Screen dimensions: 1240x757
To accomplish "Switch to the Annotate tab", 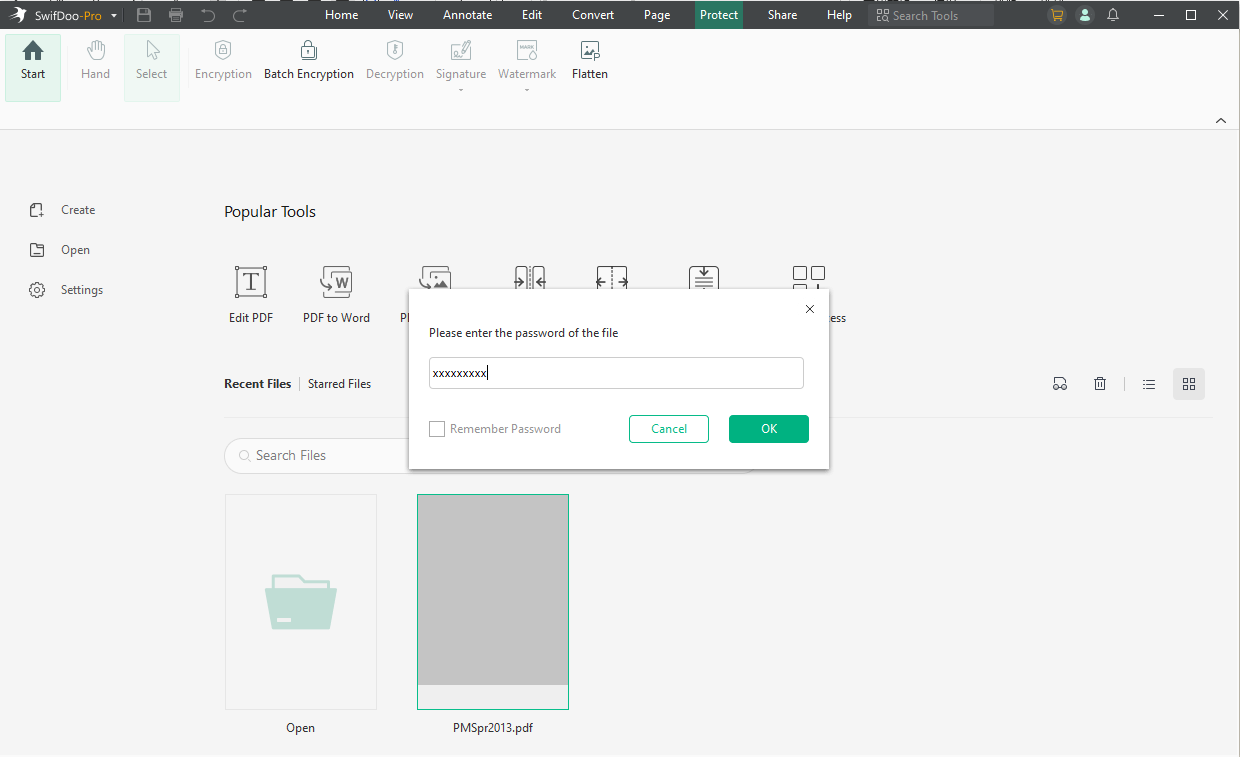I will tap(467, 15).
